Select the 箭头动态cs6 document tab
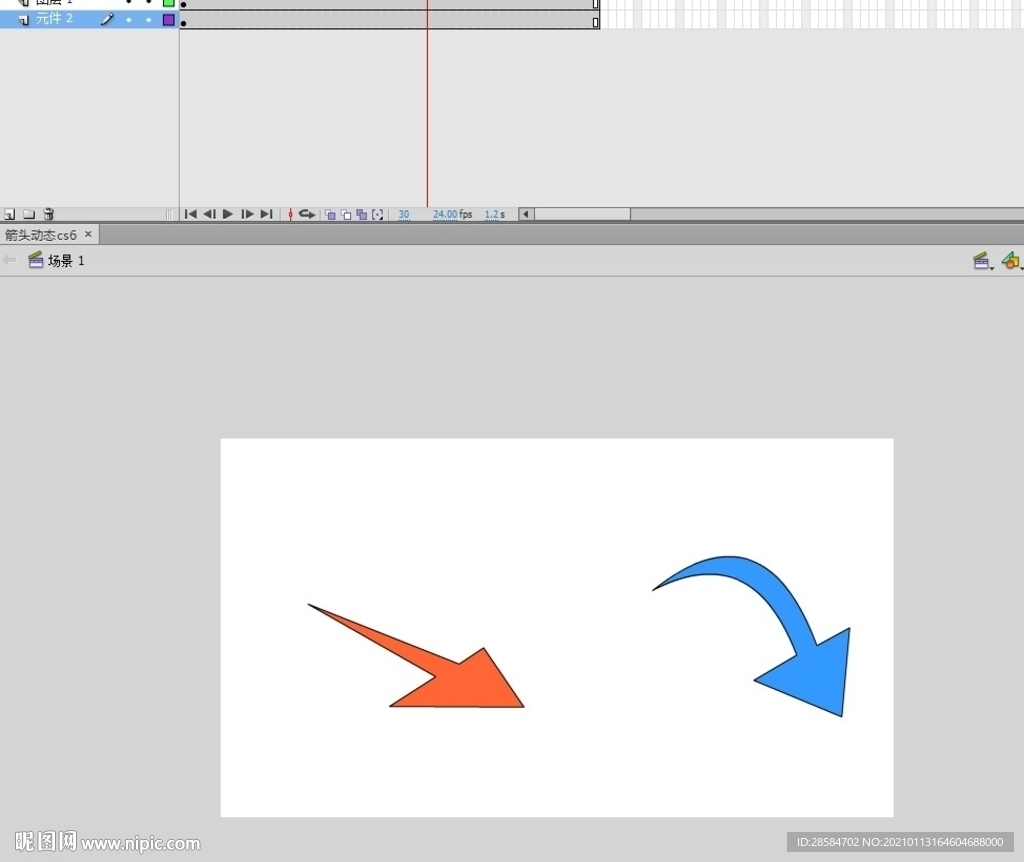 click(41, 235)
